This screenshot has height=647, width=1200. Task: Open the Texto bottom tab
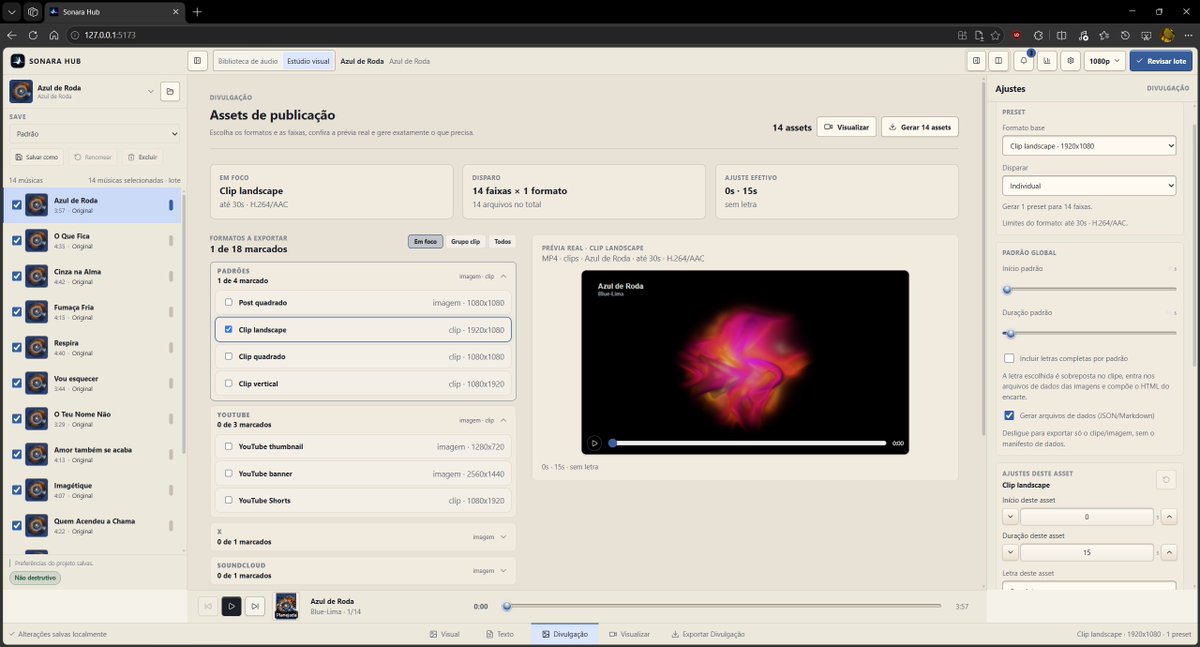tap(498, 634)
